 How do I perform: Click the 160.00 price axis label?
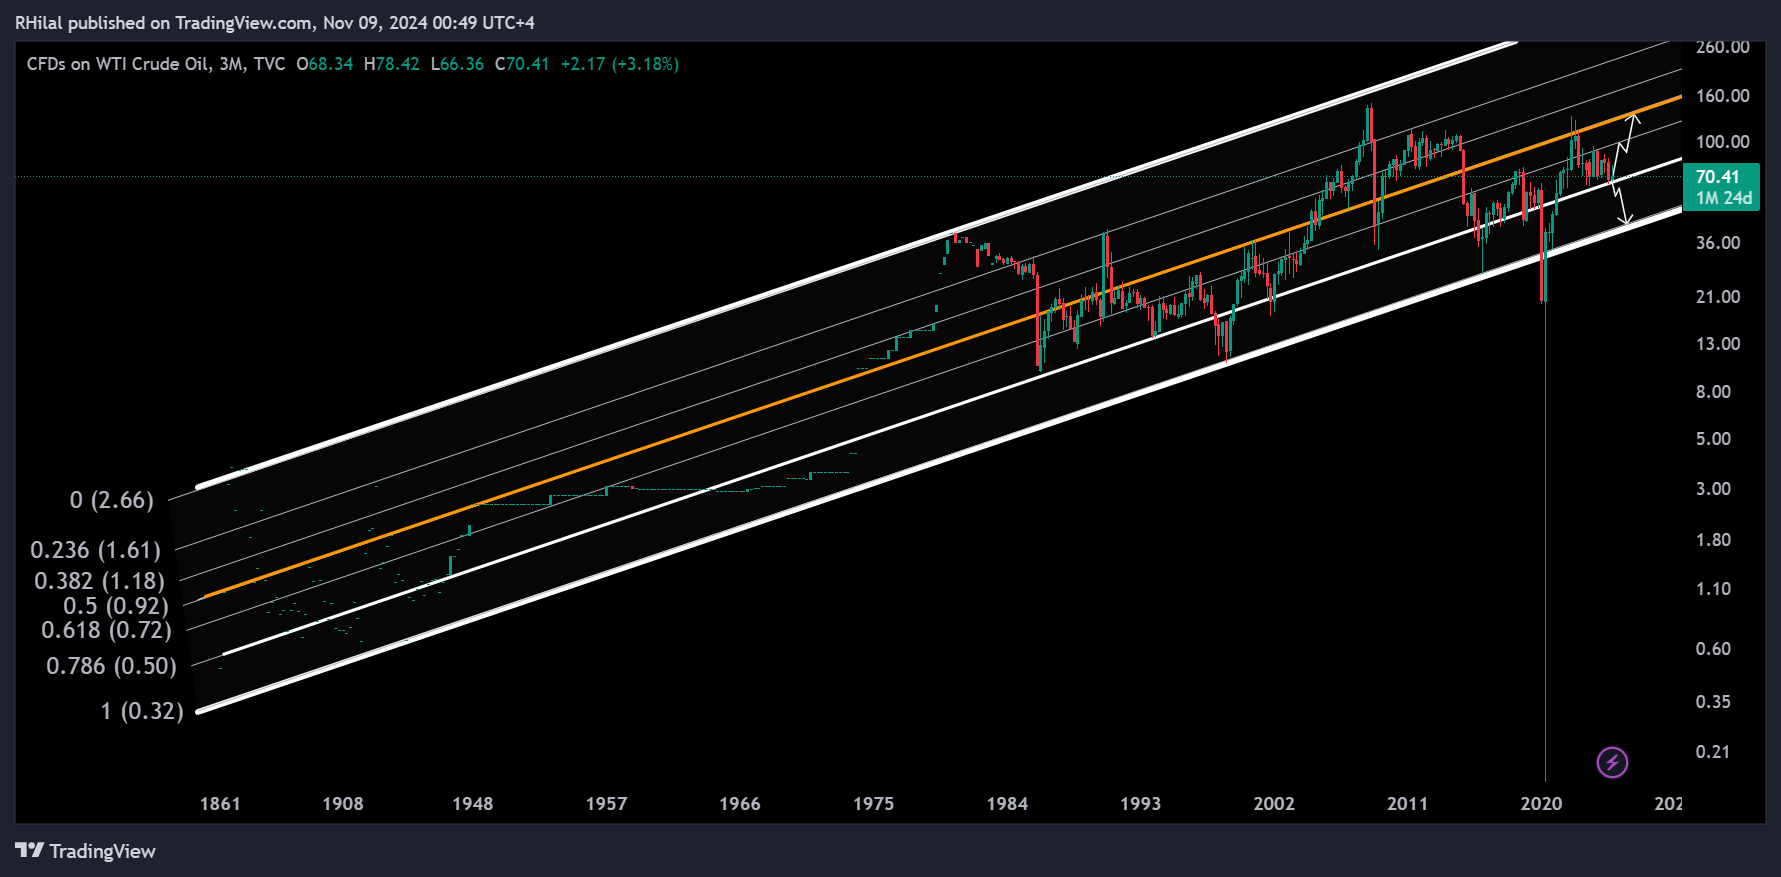pos(1723,96)
